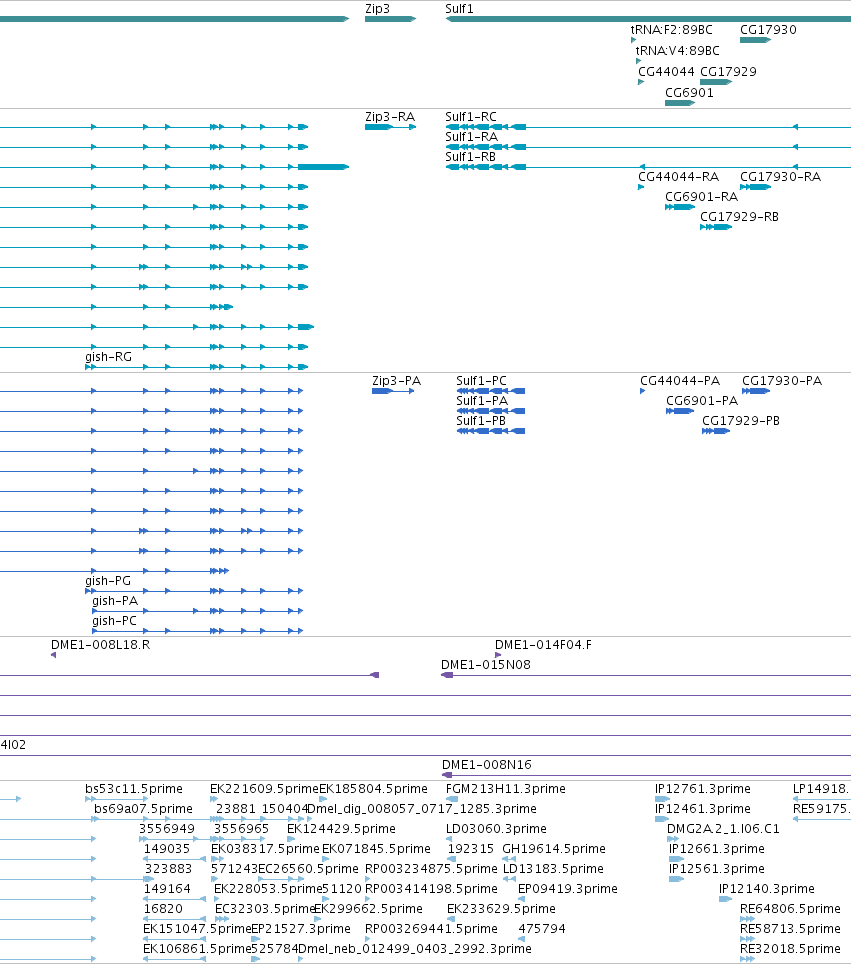Image resolution: width=851 pixels, height=964 pixels.
Task: Click the IP12761.3prime EST
Action: 662,799
